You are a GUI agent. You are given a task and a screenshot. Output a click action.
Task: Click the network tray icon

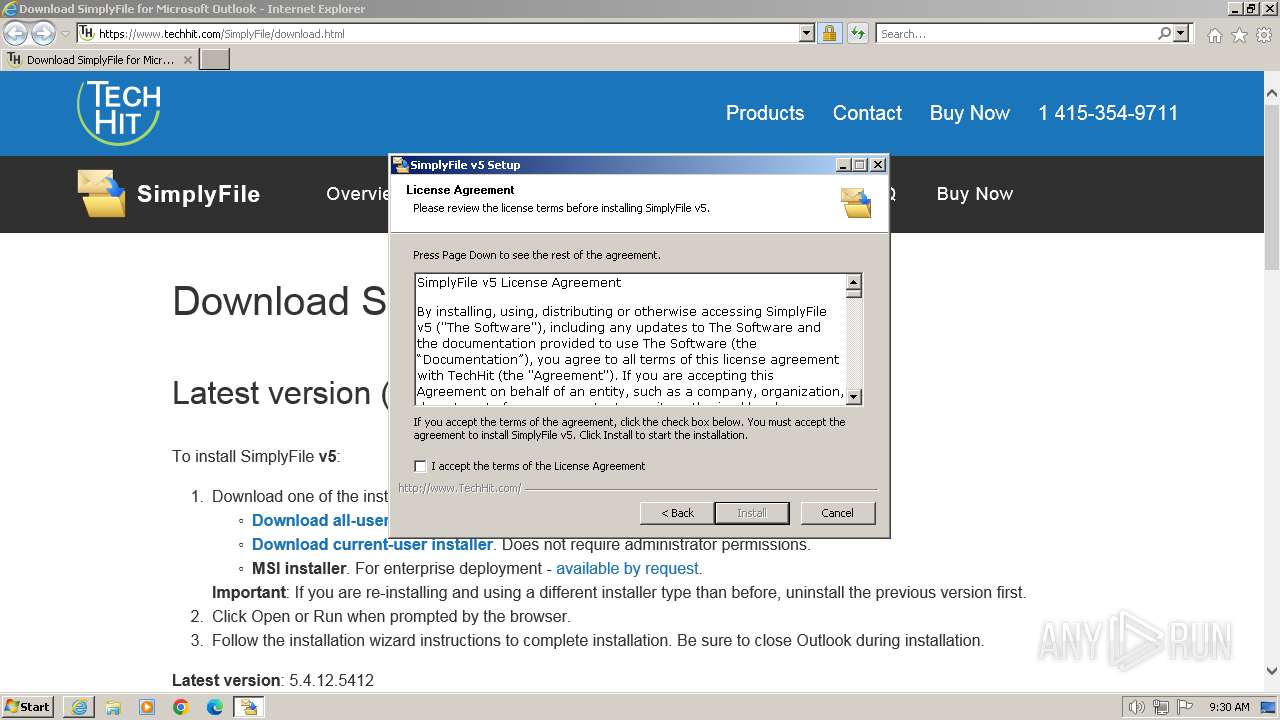pyautogui.click(x=1161, y=707)
